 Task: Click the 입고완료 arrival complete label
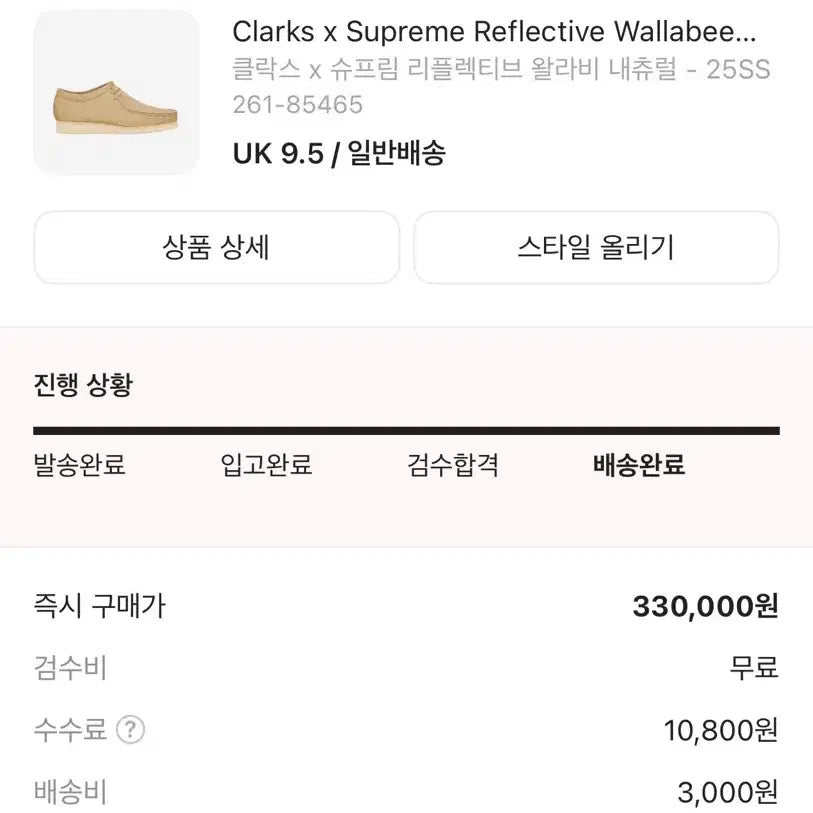(265, 466)
